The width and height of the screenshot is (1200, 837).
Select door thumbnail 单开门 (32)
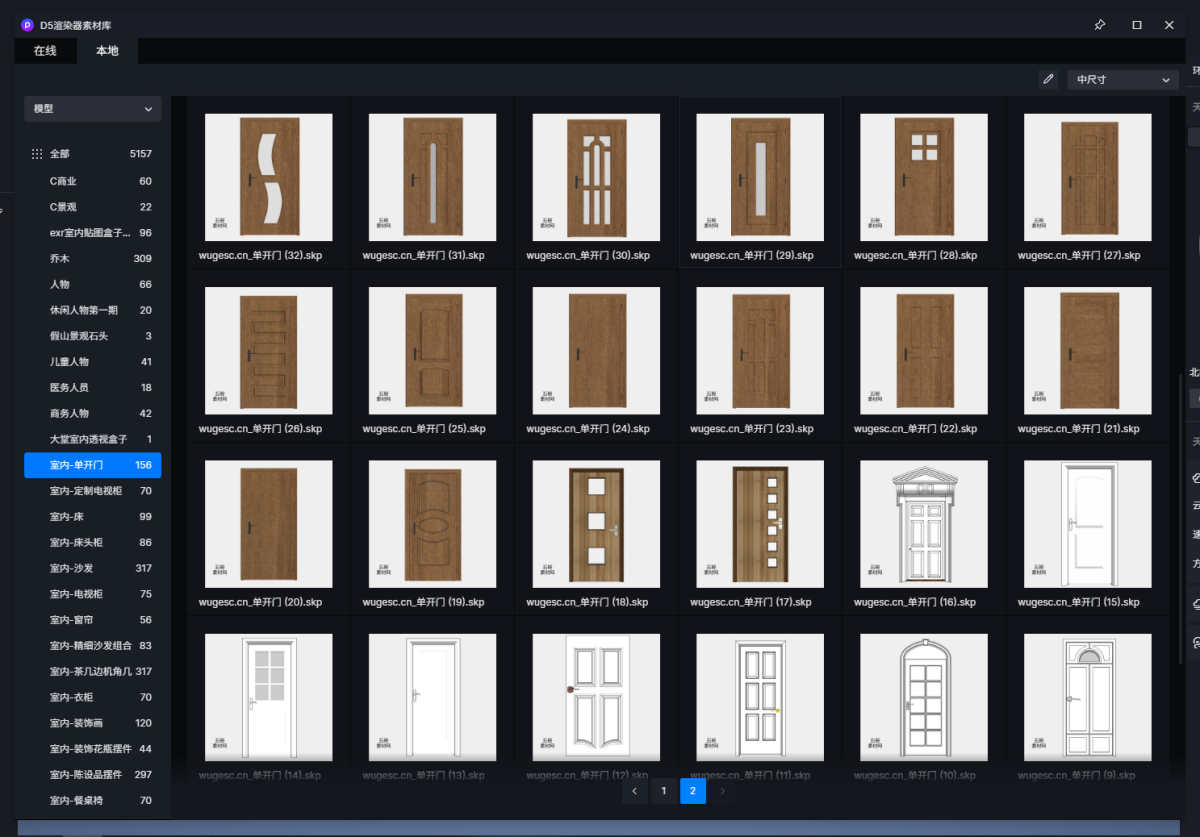click(268, 177)
